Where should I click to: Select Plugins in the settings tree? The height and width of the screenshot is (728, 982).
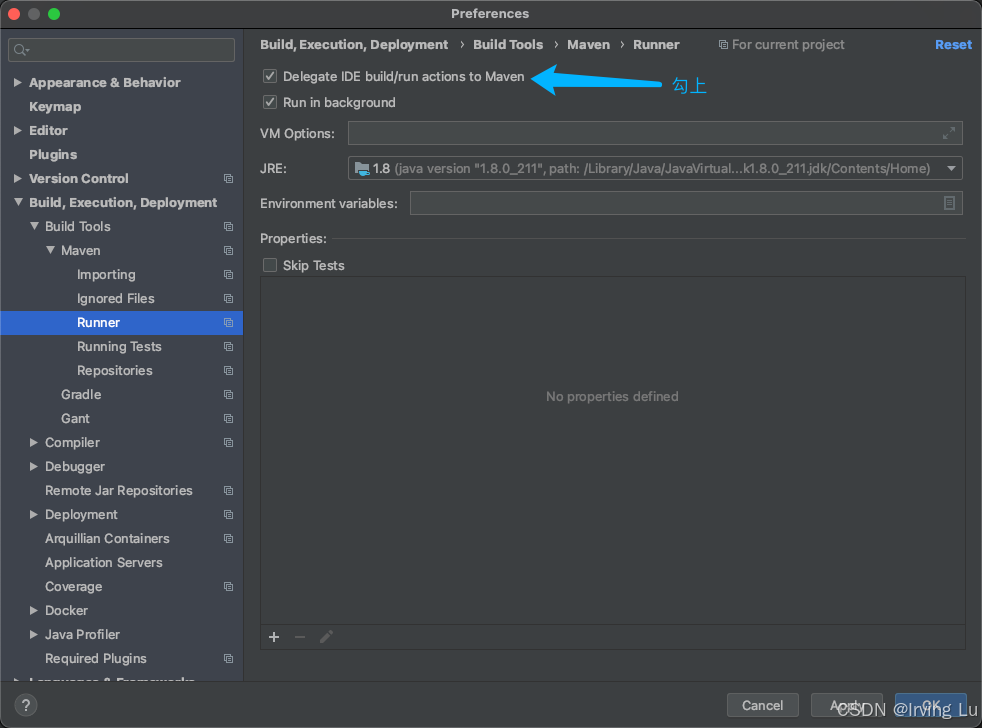(x=53, y=154)
